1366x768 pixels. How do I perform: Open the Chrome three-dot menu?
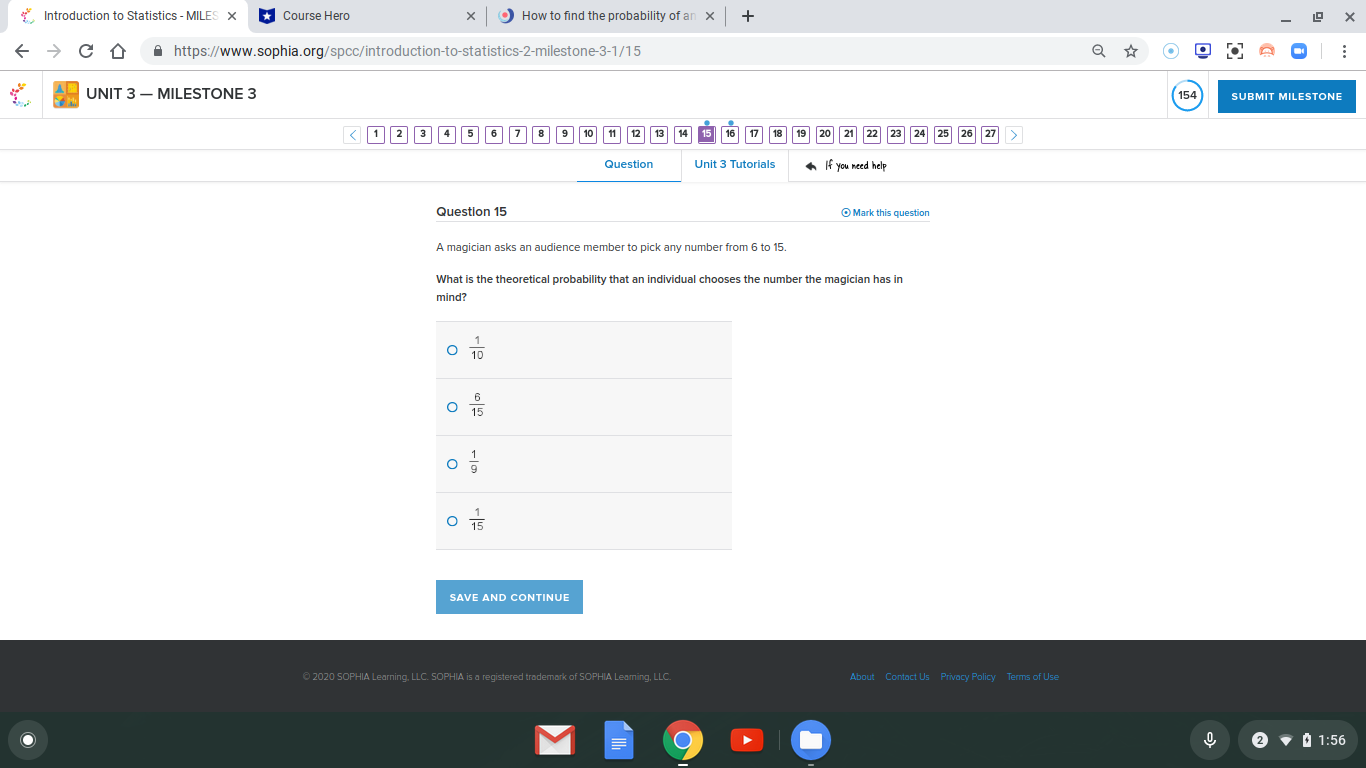(x=1345, y=51)
